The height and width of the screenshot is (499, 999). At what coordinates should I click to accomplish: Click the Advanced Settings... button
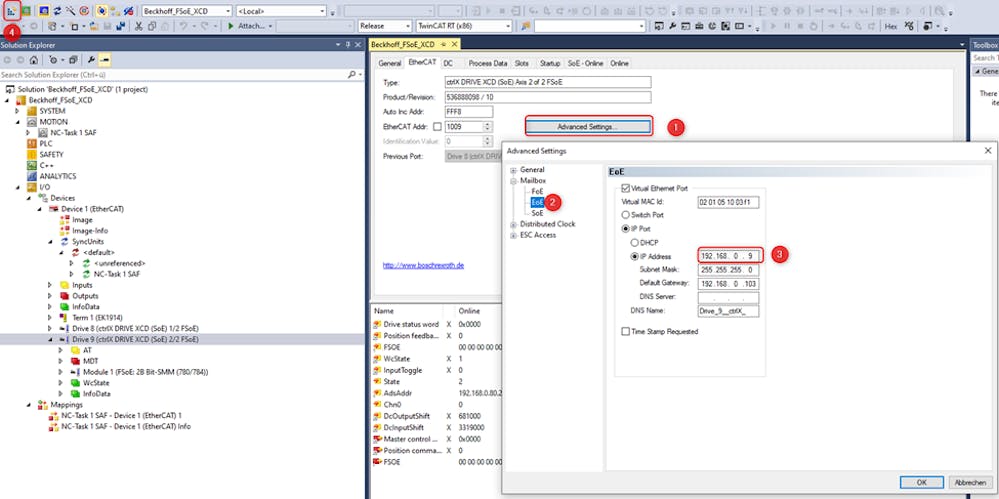pos(587,127)
